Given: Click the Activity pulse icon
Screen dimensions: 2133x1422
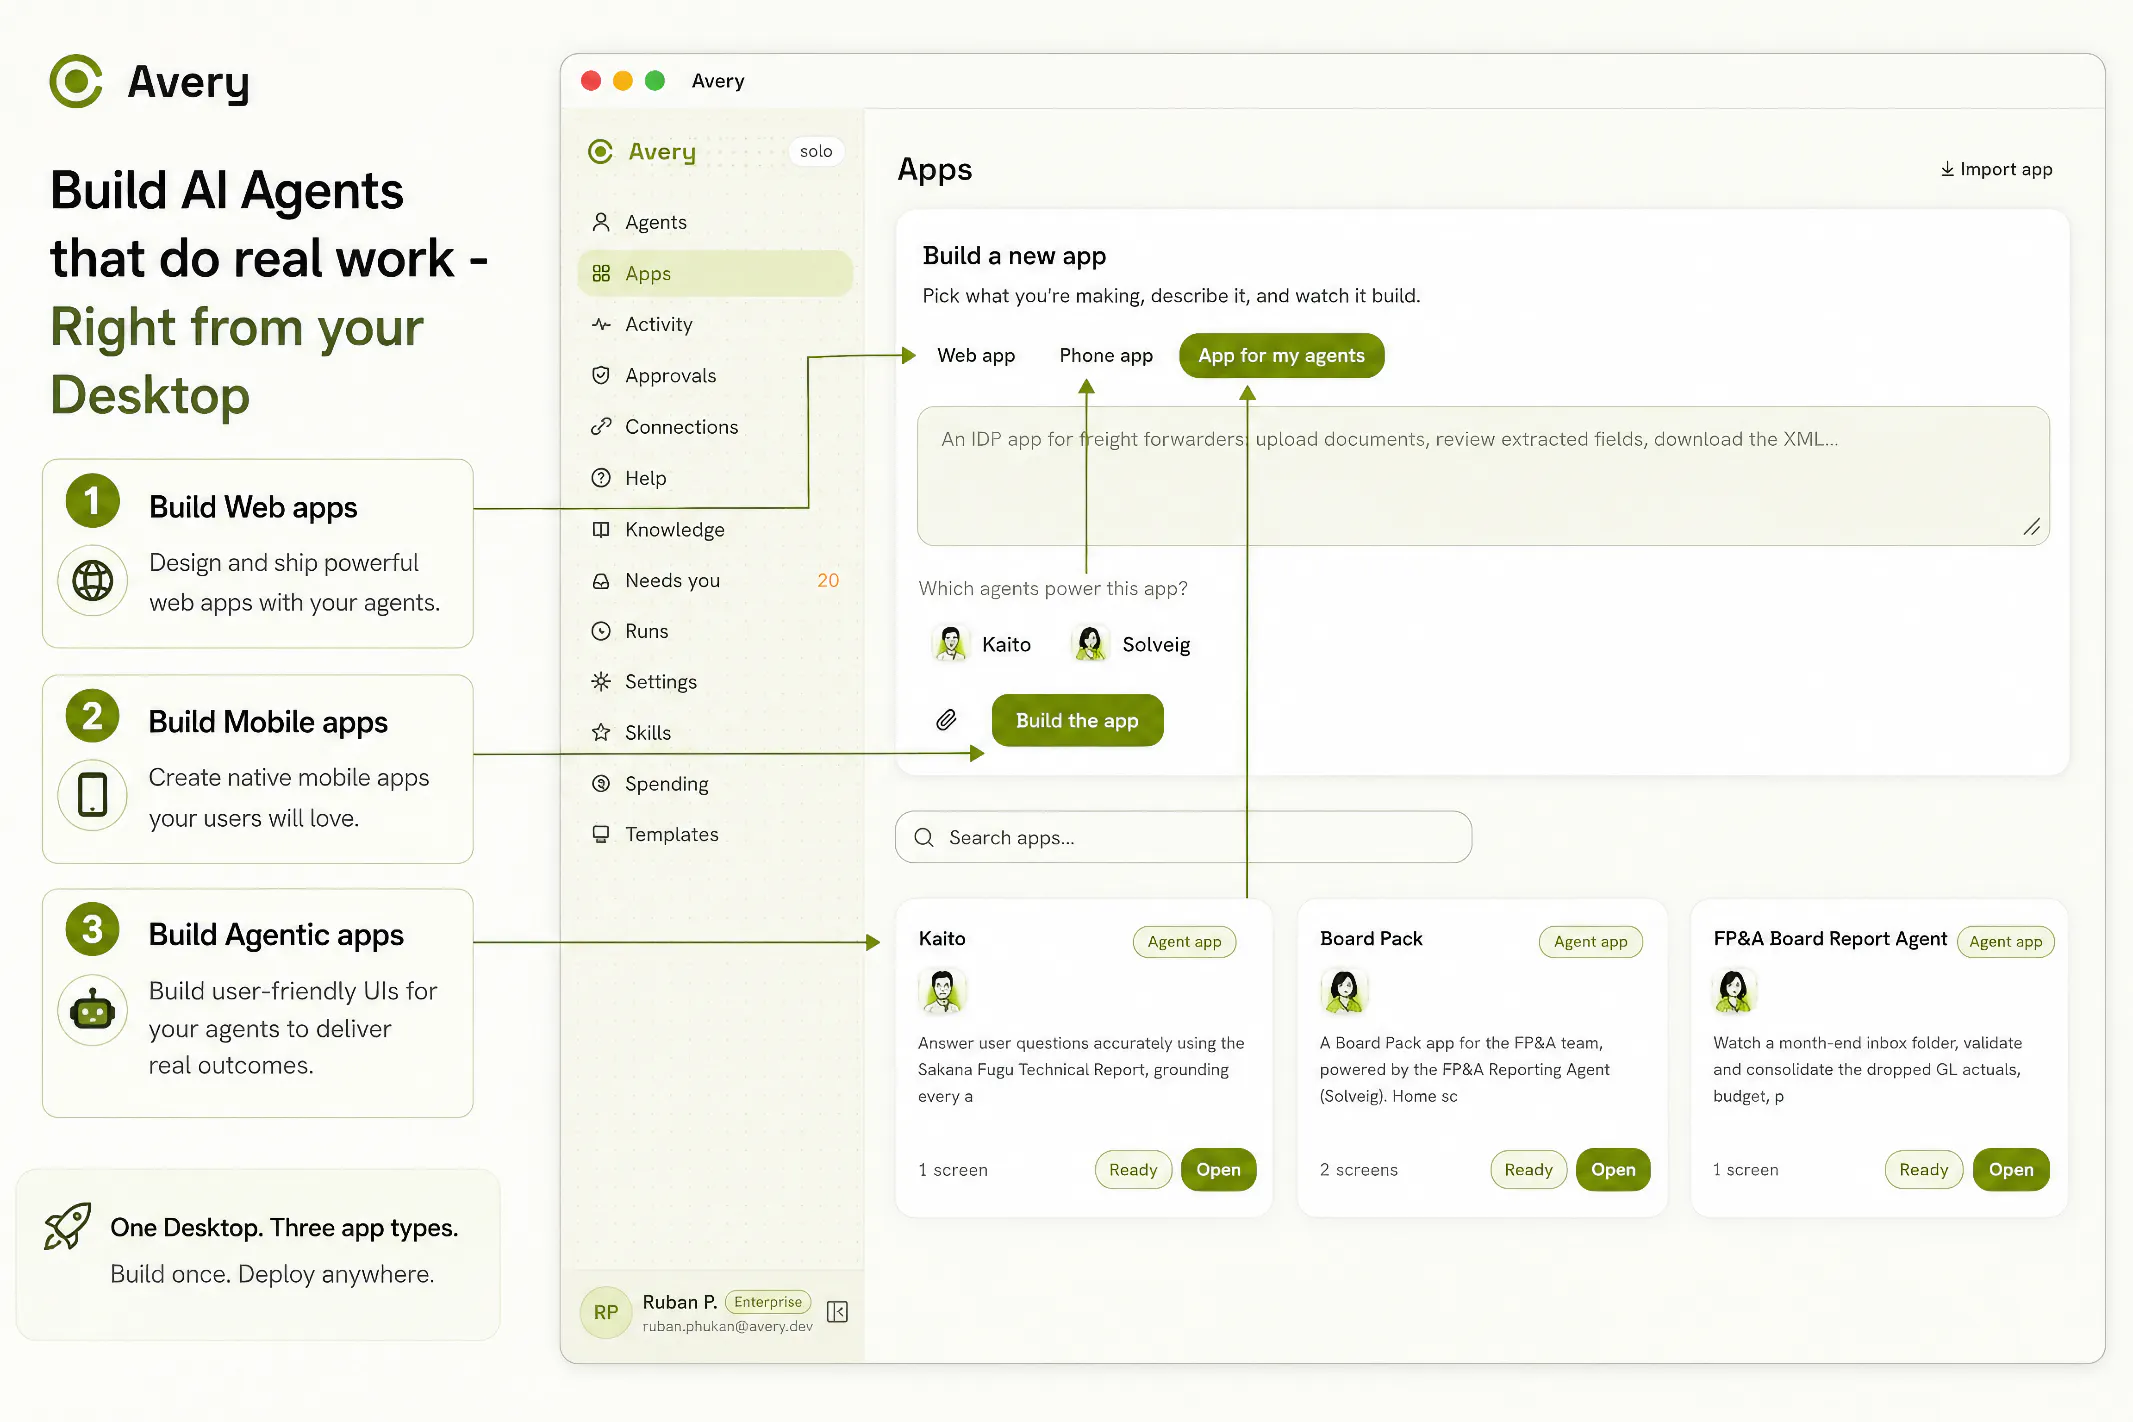Looking at the screenshot, I should (x=601, y=324).
